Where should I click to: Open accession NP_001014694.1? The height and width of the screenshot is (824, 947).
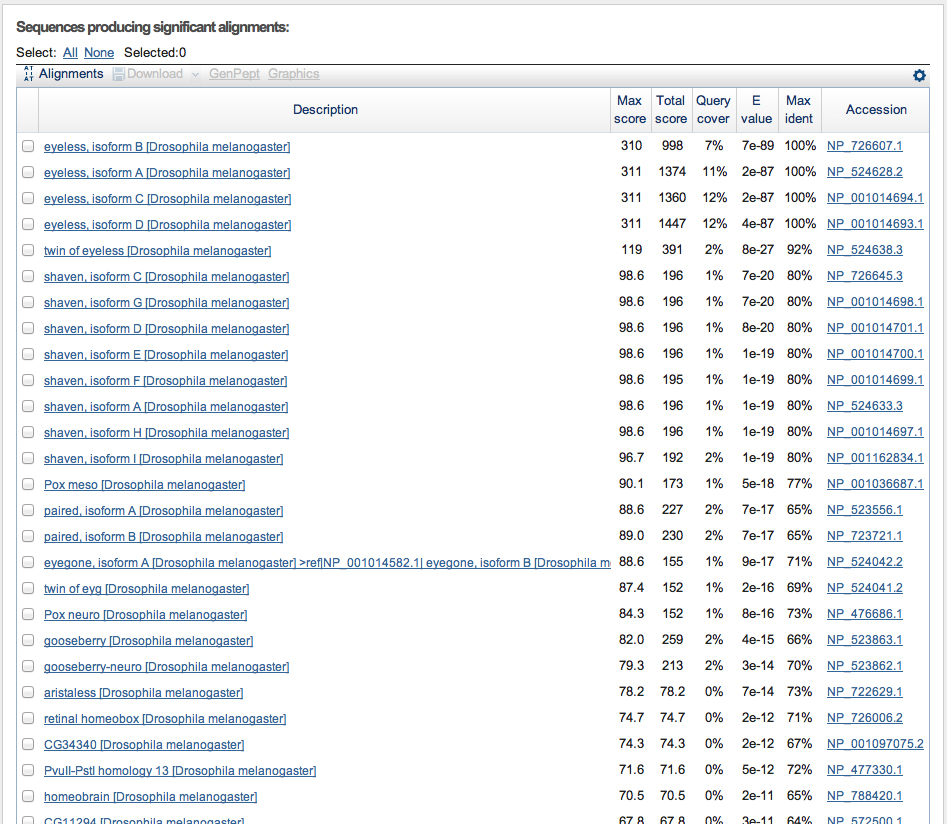[x=875, y=198]
